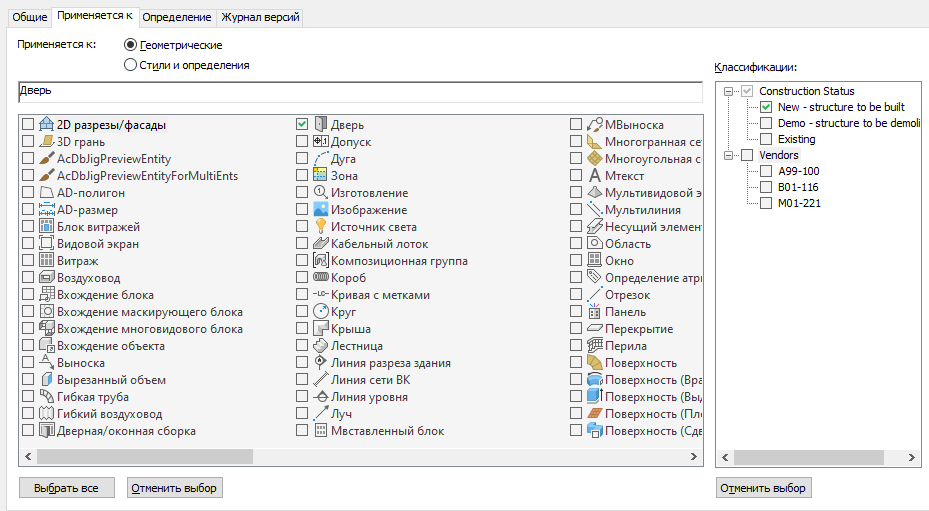Uncheck New - structure to be built
The width and height of the screenshot is (929, 511).
click(766, 107)
